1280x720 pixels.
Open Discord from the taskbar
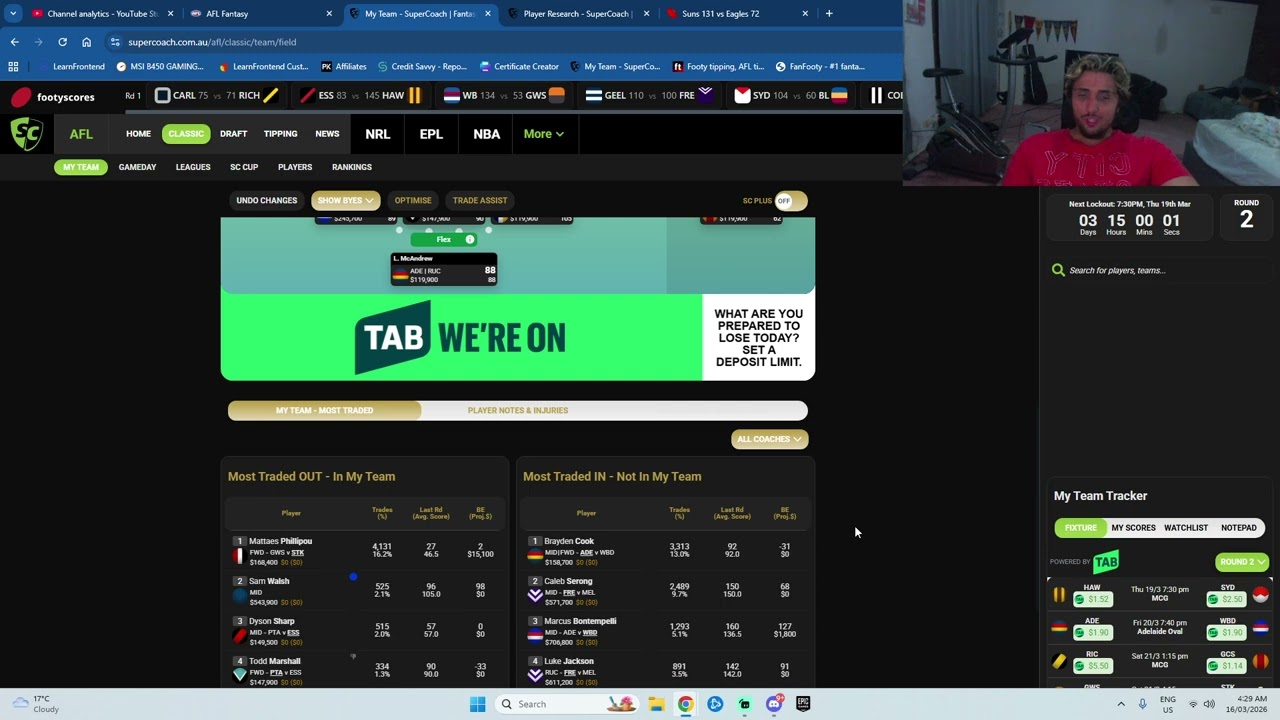coord(774,704)
